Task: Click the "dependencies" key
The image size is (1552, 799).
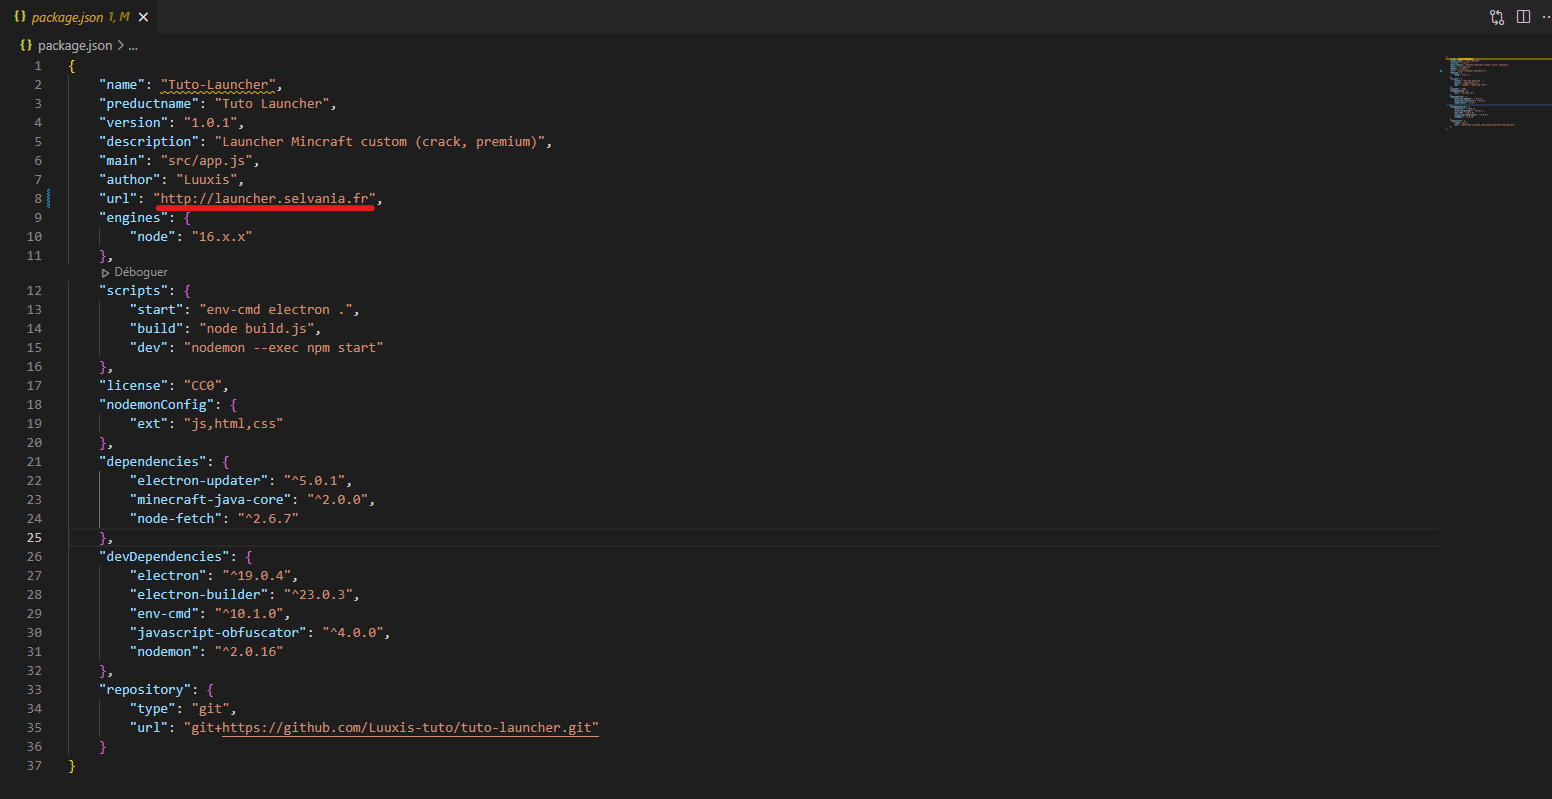Action: click(x=153, y=462)
